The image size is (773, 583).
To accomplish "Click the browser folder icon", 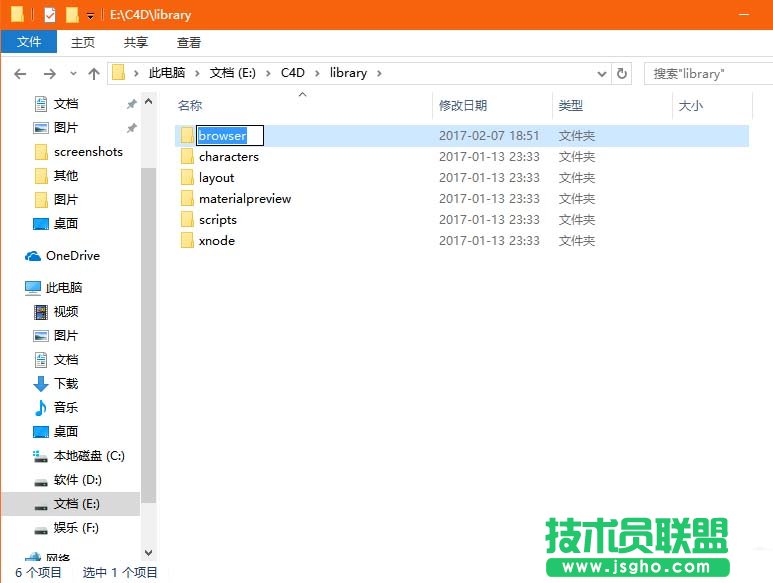I will [x=187, y=136].
